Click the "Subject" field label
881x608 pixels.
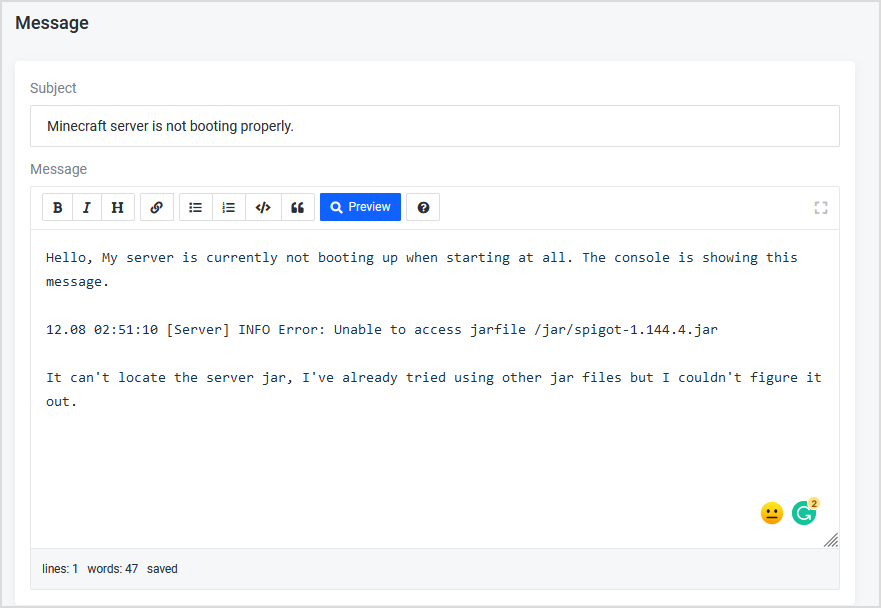click(53, 88)
